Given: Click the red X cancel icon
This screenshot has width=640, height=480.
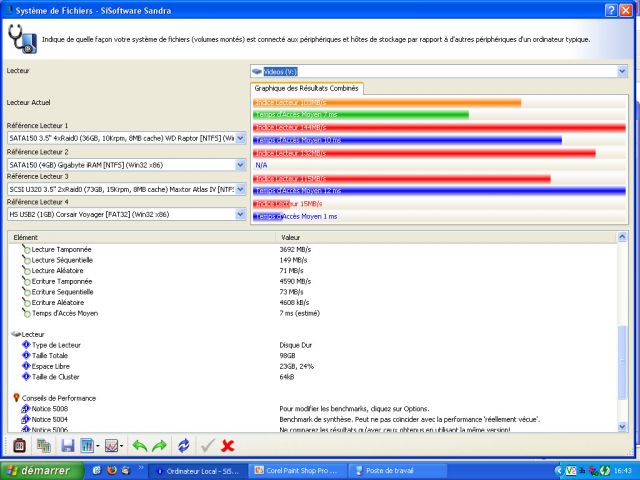Looking at the screenshot, I should (227, 445).
